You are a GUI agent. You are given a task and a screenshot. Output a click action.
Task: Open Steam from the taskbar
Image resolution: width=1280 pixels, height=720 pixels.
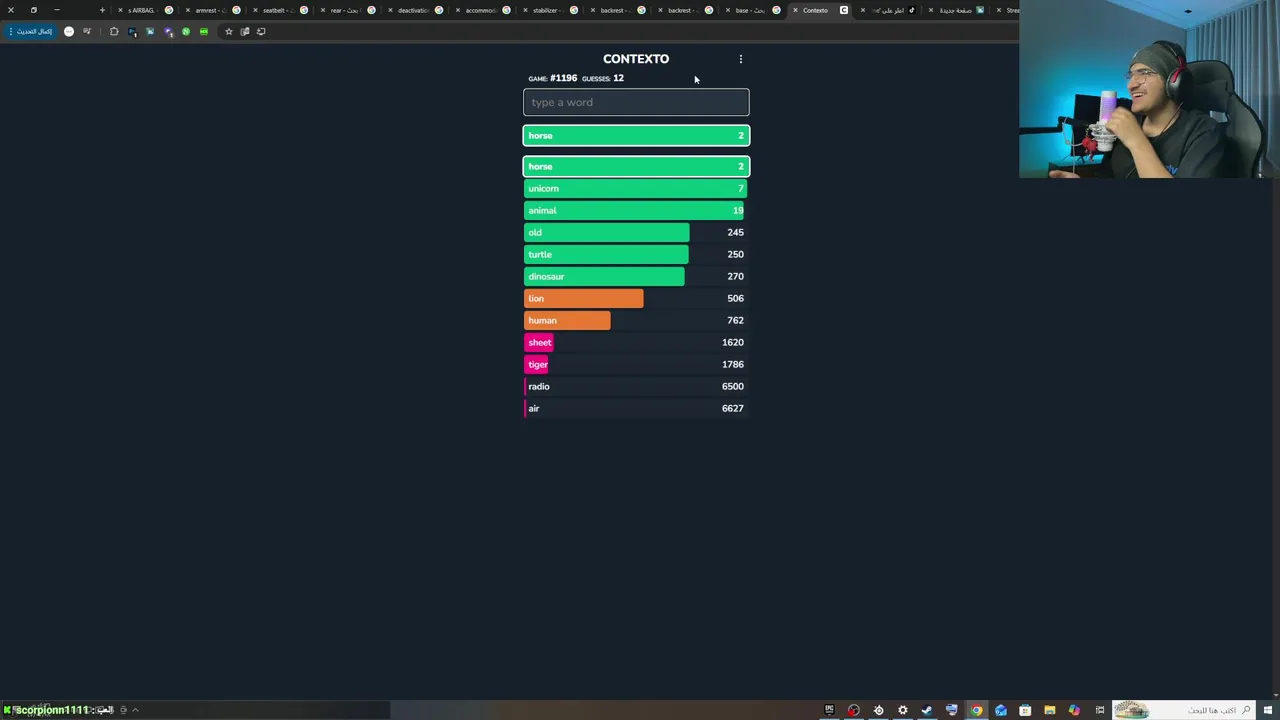tap(927, 710)
